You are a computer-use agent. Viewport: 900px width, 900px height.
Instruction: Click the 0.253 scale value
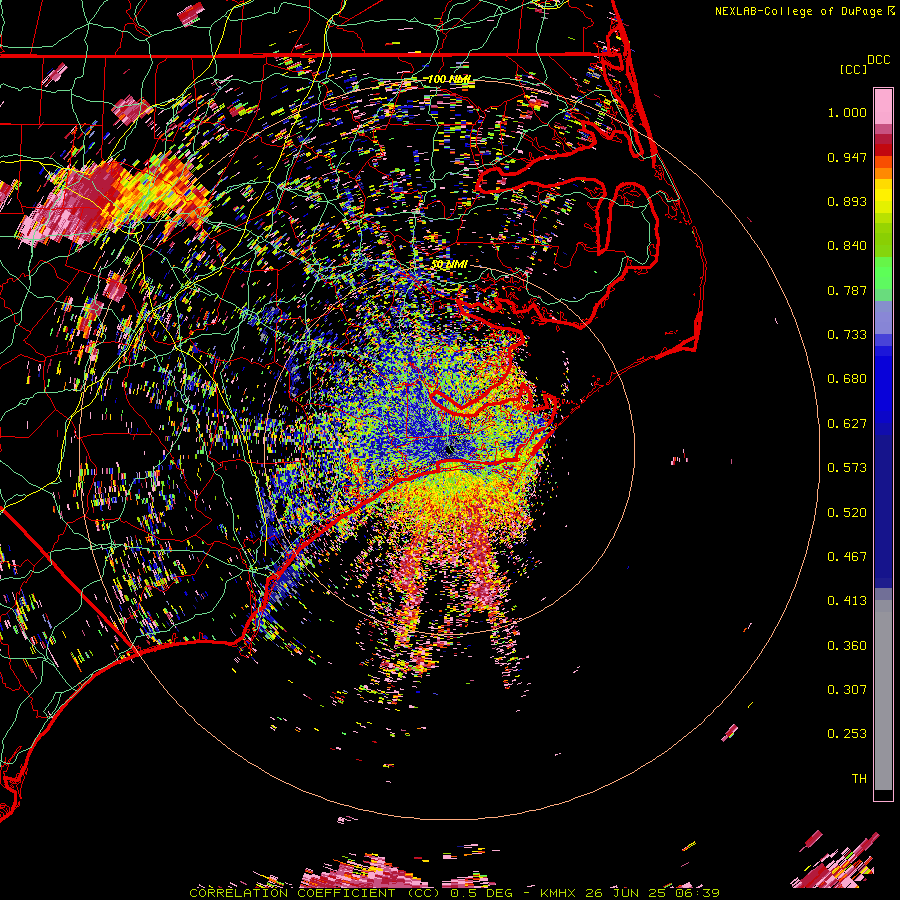click(847, 734)
